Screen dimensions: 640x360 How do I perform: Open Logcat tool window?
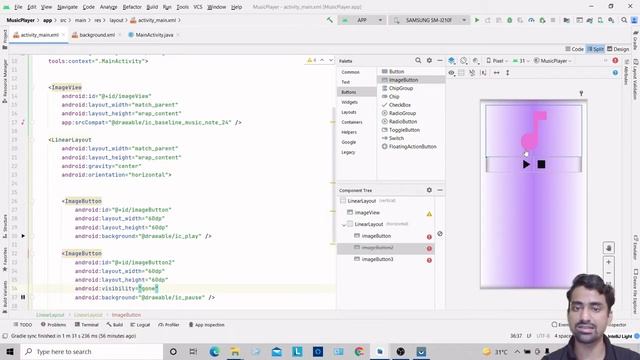pos(140,324)
